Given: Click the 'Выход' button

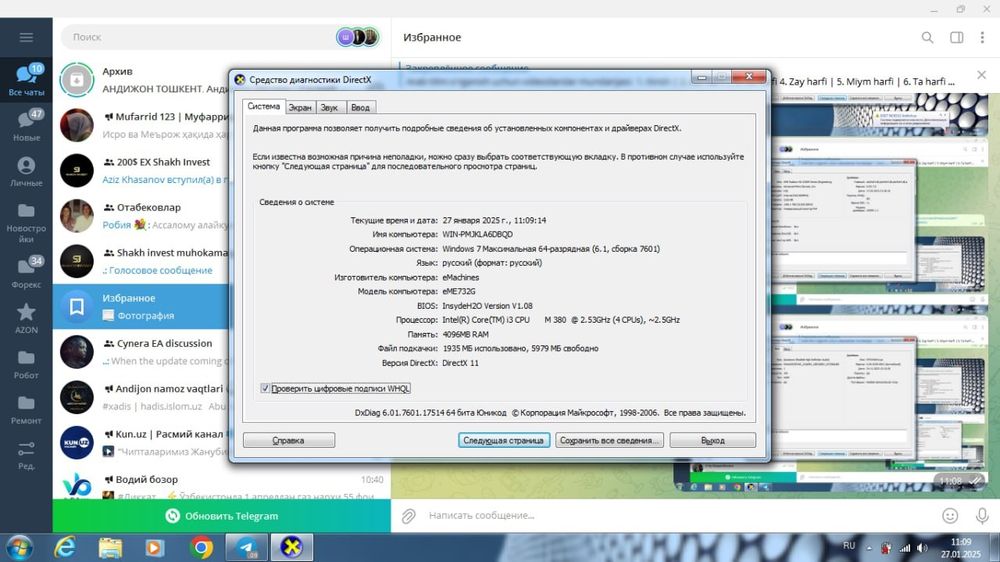Looking at the screenshot, I should 712,440.
